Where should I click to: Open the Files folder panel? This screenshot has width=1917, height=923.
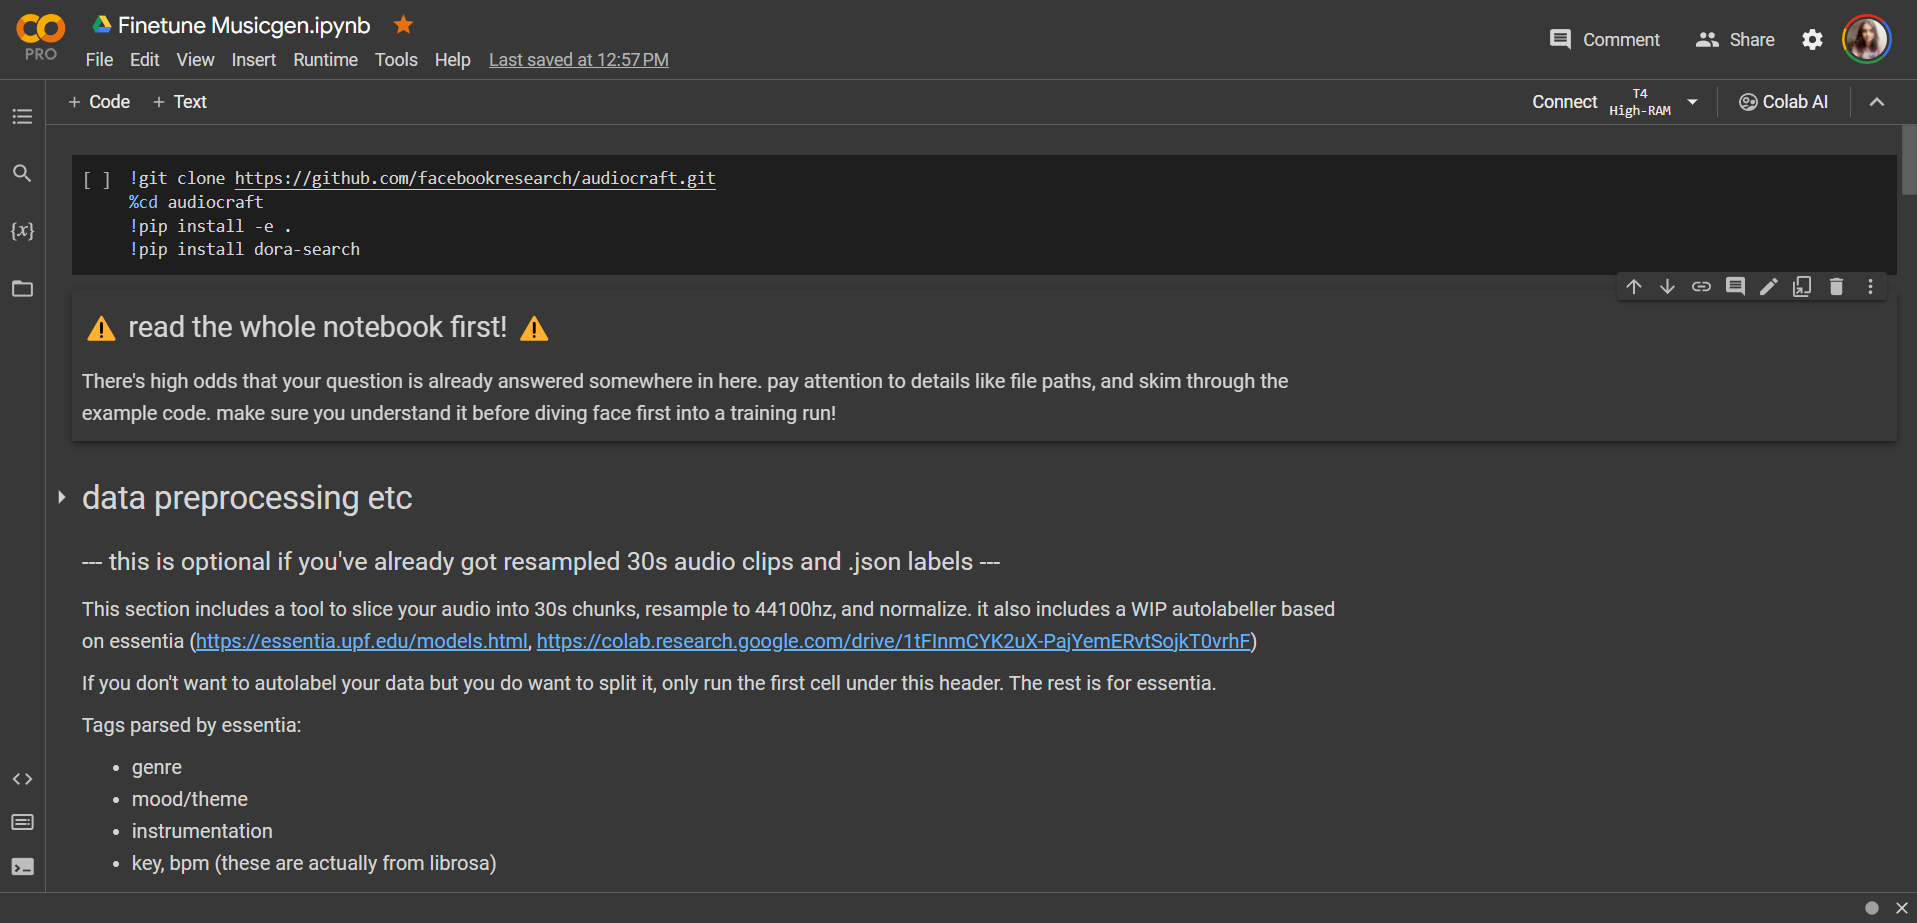tap(22, 289)
